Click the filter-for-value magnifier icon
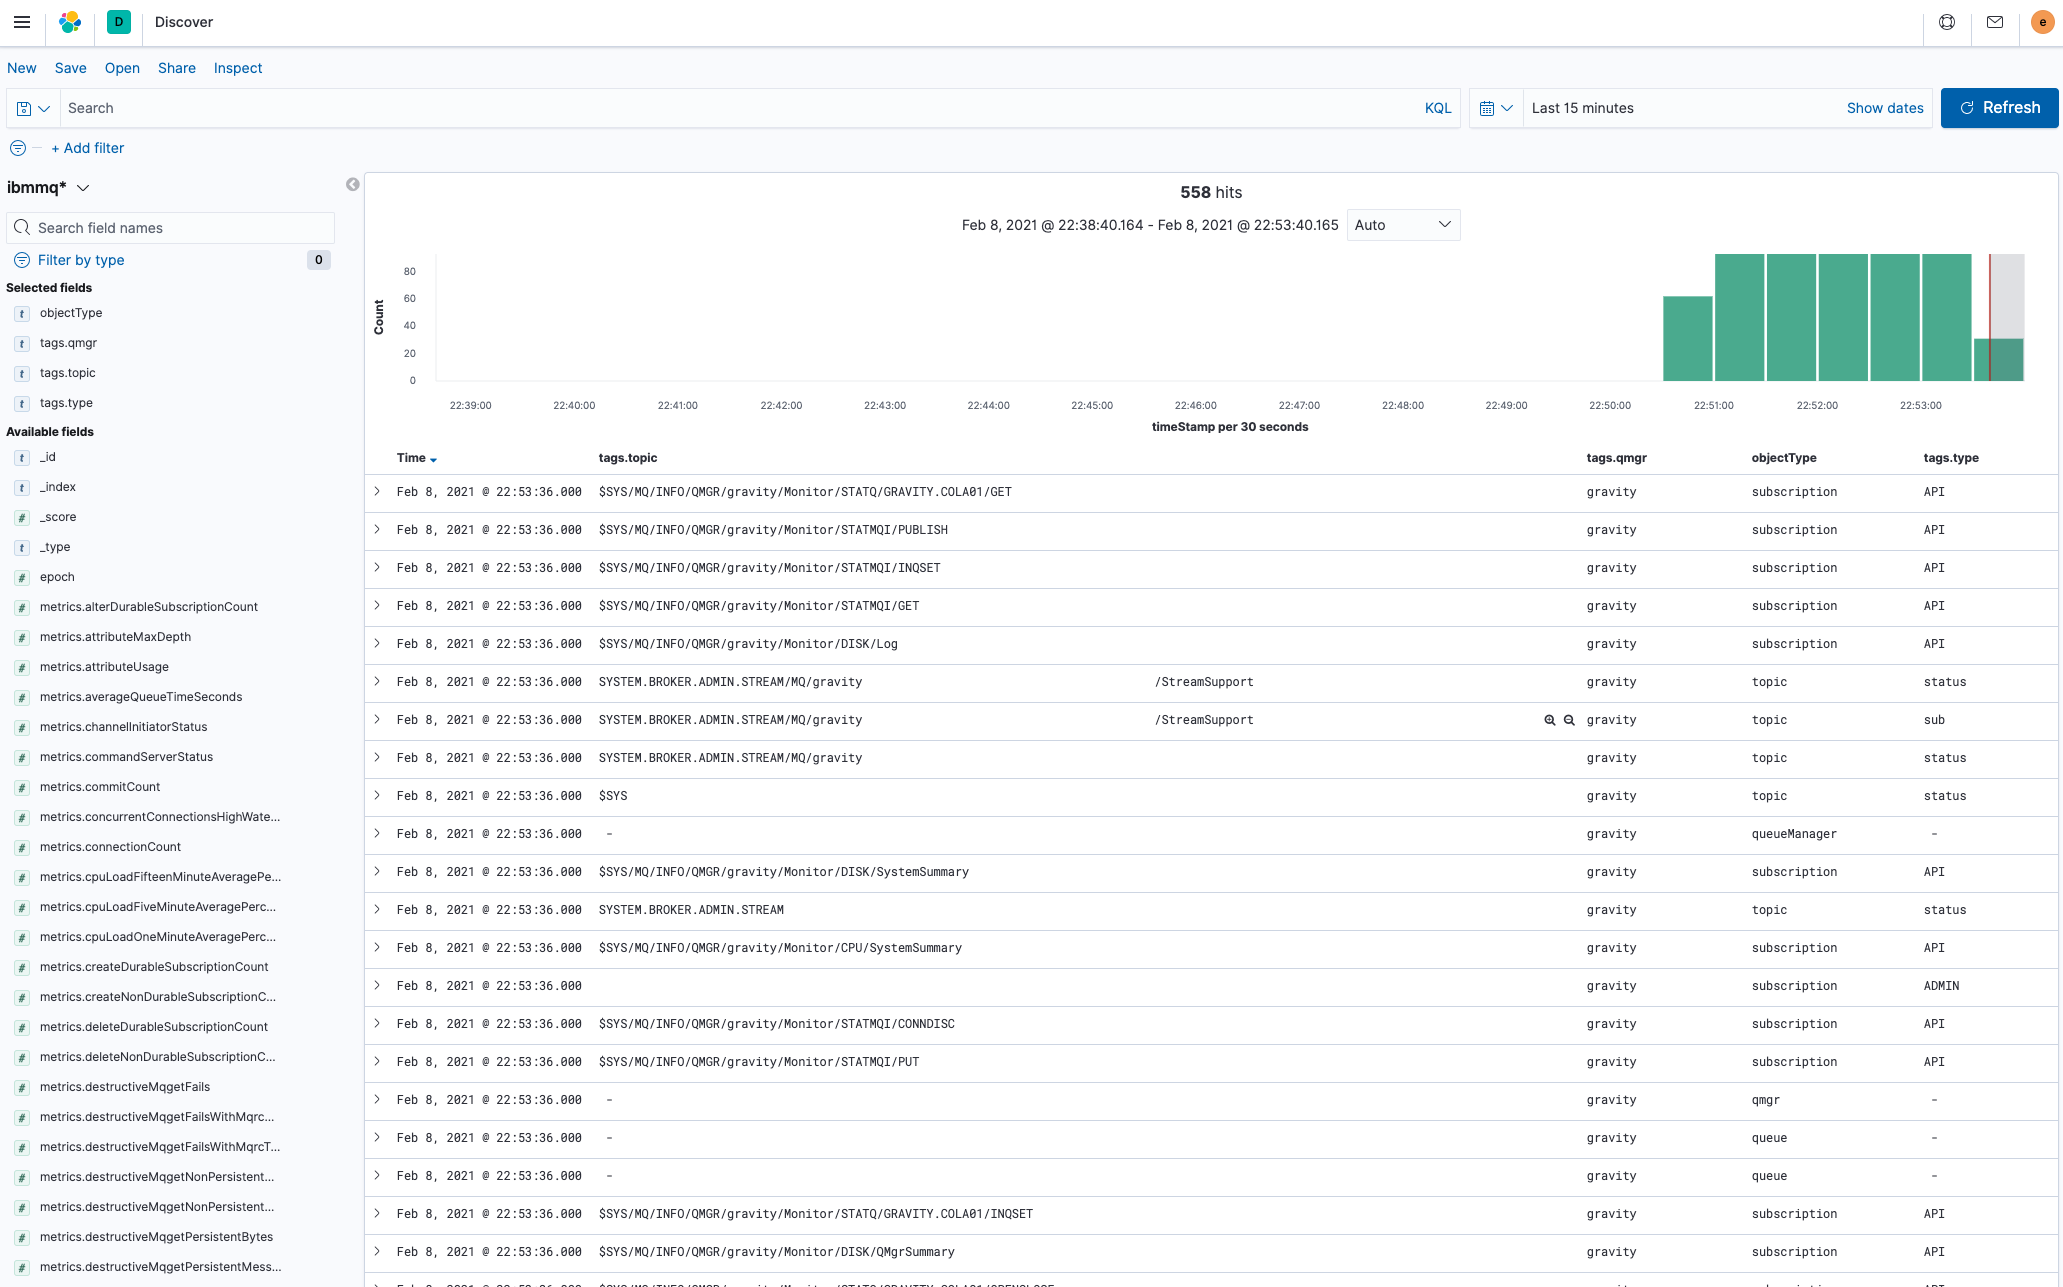Screen dimensions: 2063x1287 (1550, 720)
